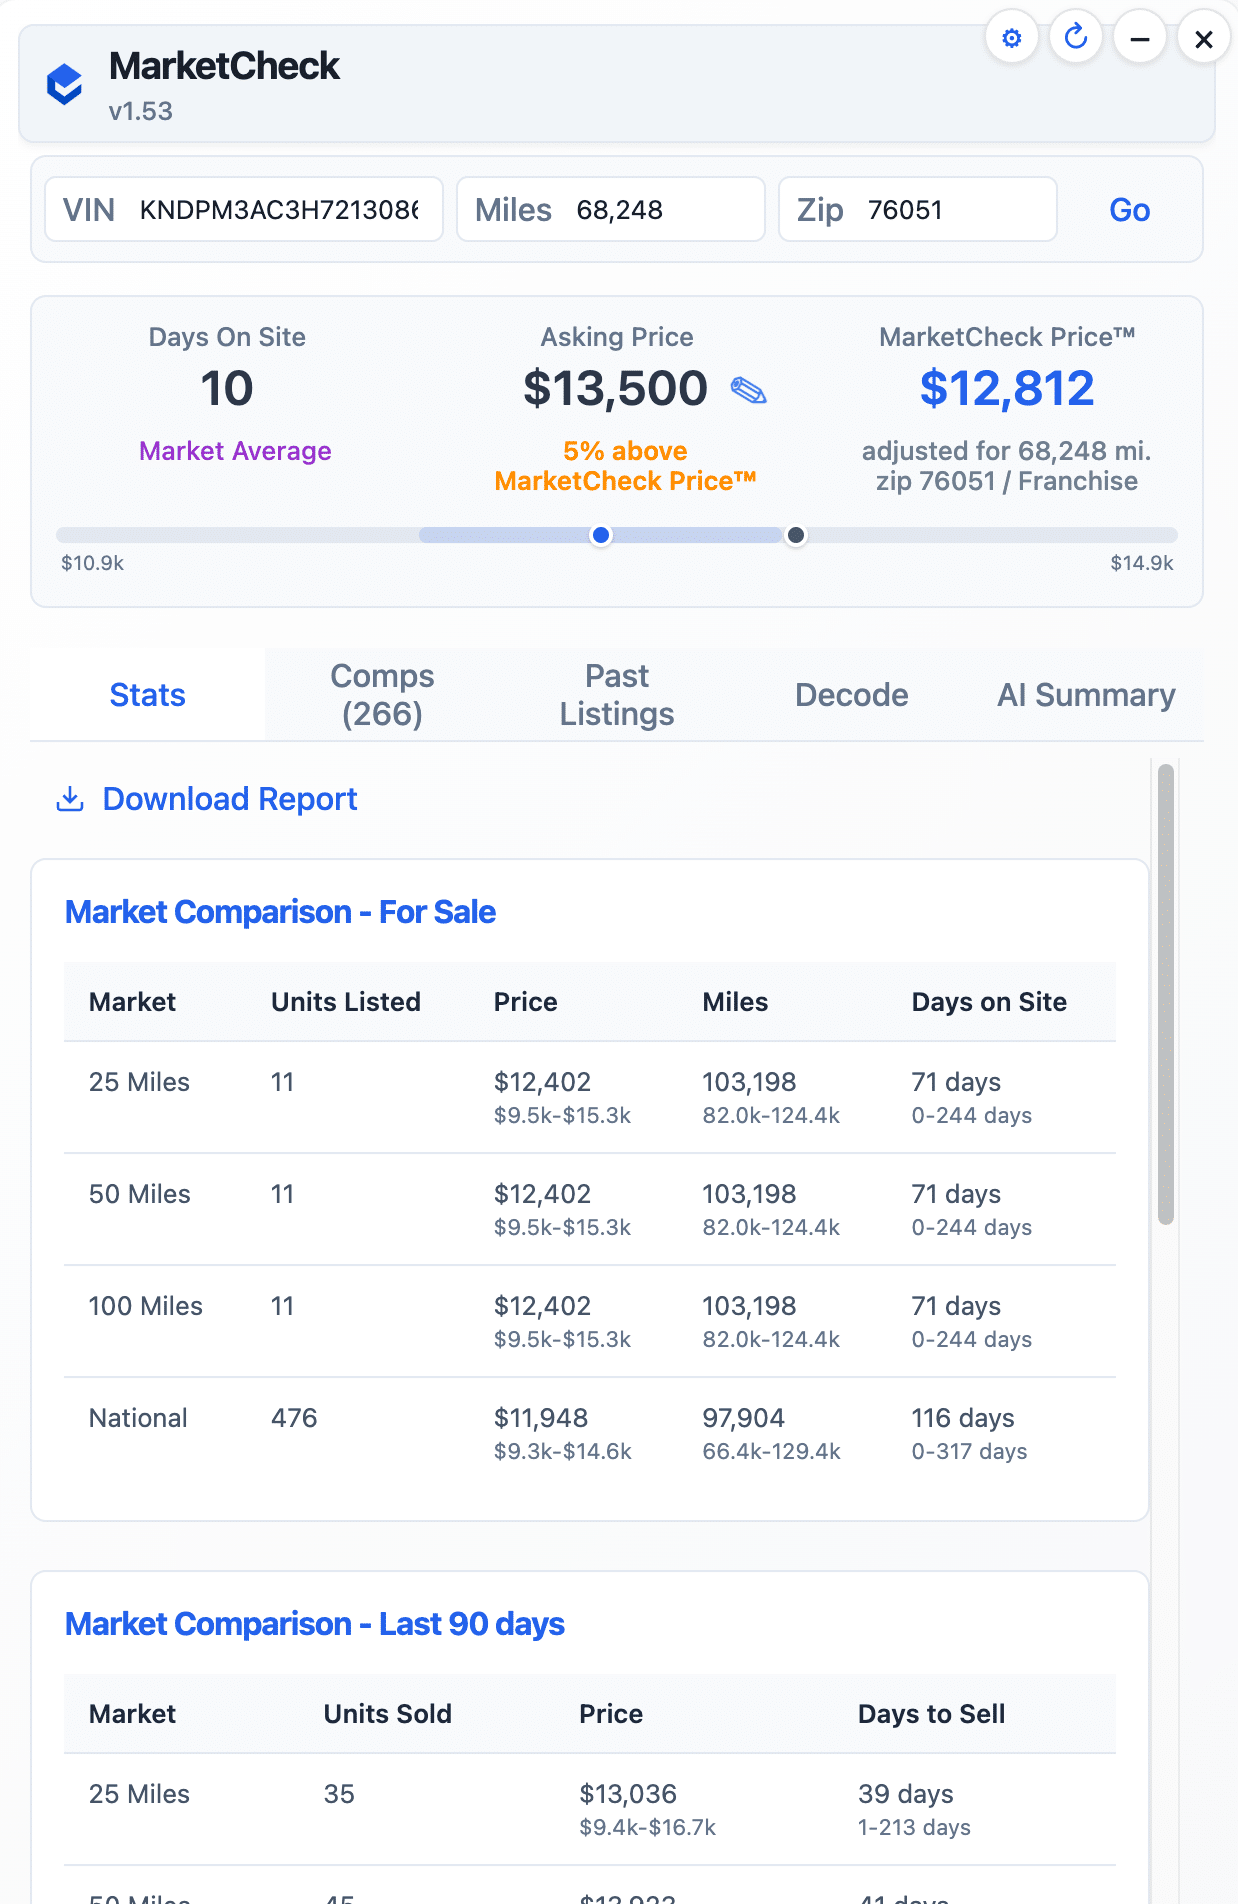1238x1904 pixels.
Task: Click the MarketCheck logo icon
Action: click(x=65, y=84)
